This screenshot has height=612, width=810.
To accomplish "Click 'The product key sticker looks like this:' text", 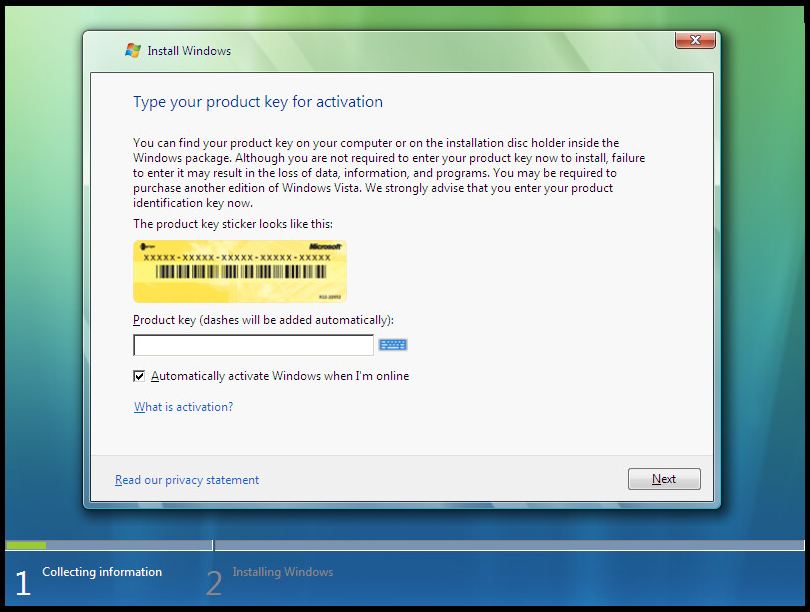I will (x=233, y=224).
